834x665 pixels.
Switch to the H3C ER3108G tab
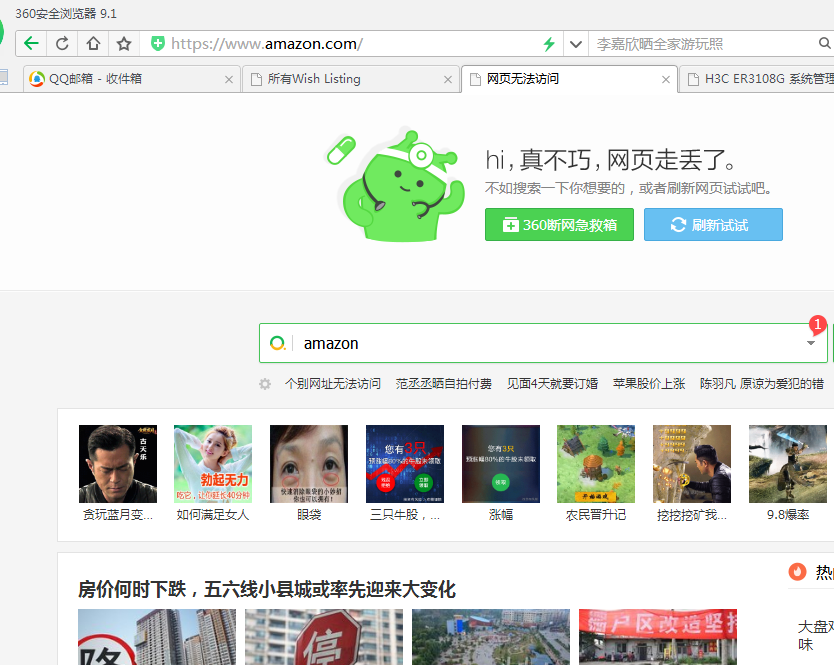[x=758, y=79]
